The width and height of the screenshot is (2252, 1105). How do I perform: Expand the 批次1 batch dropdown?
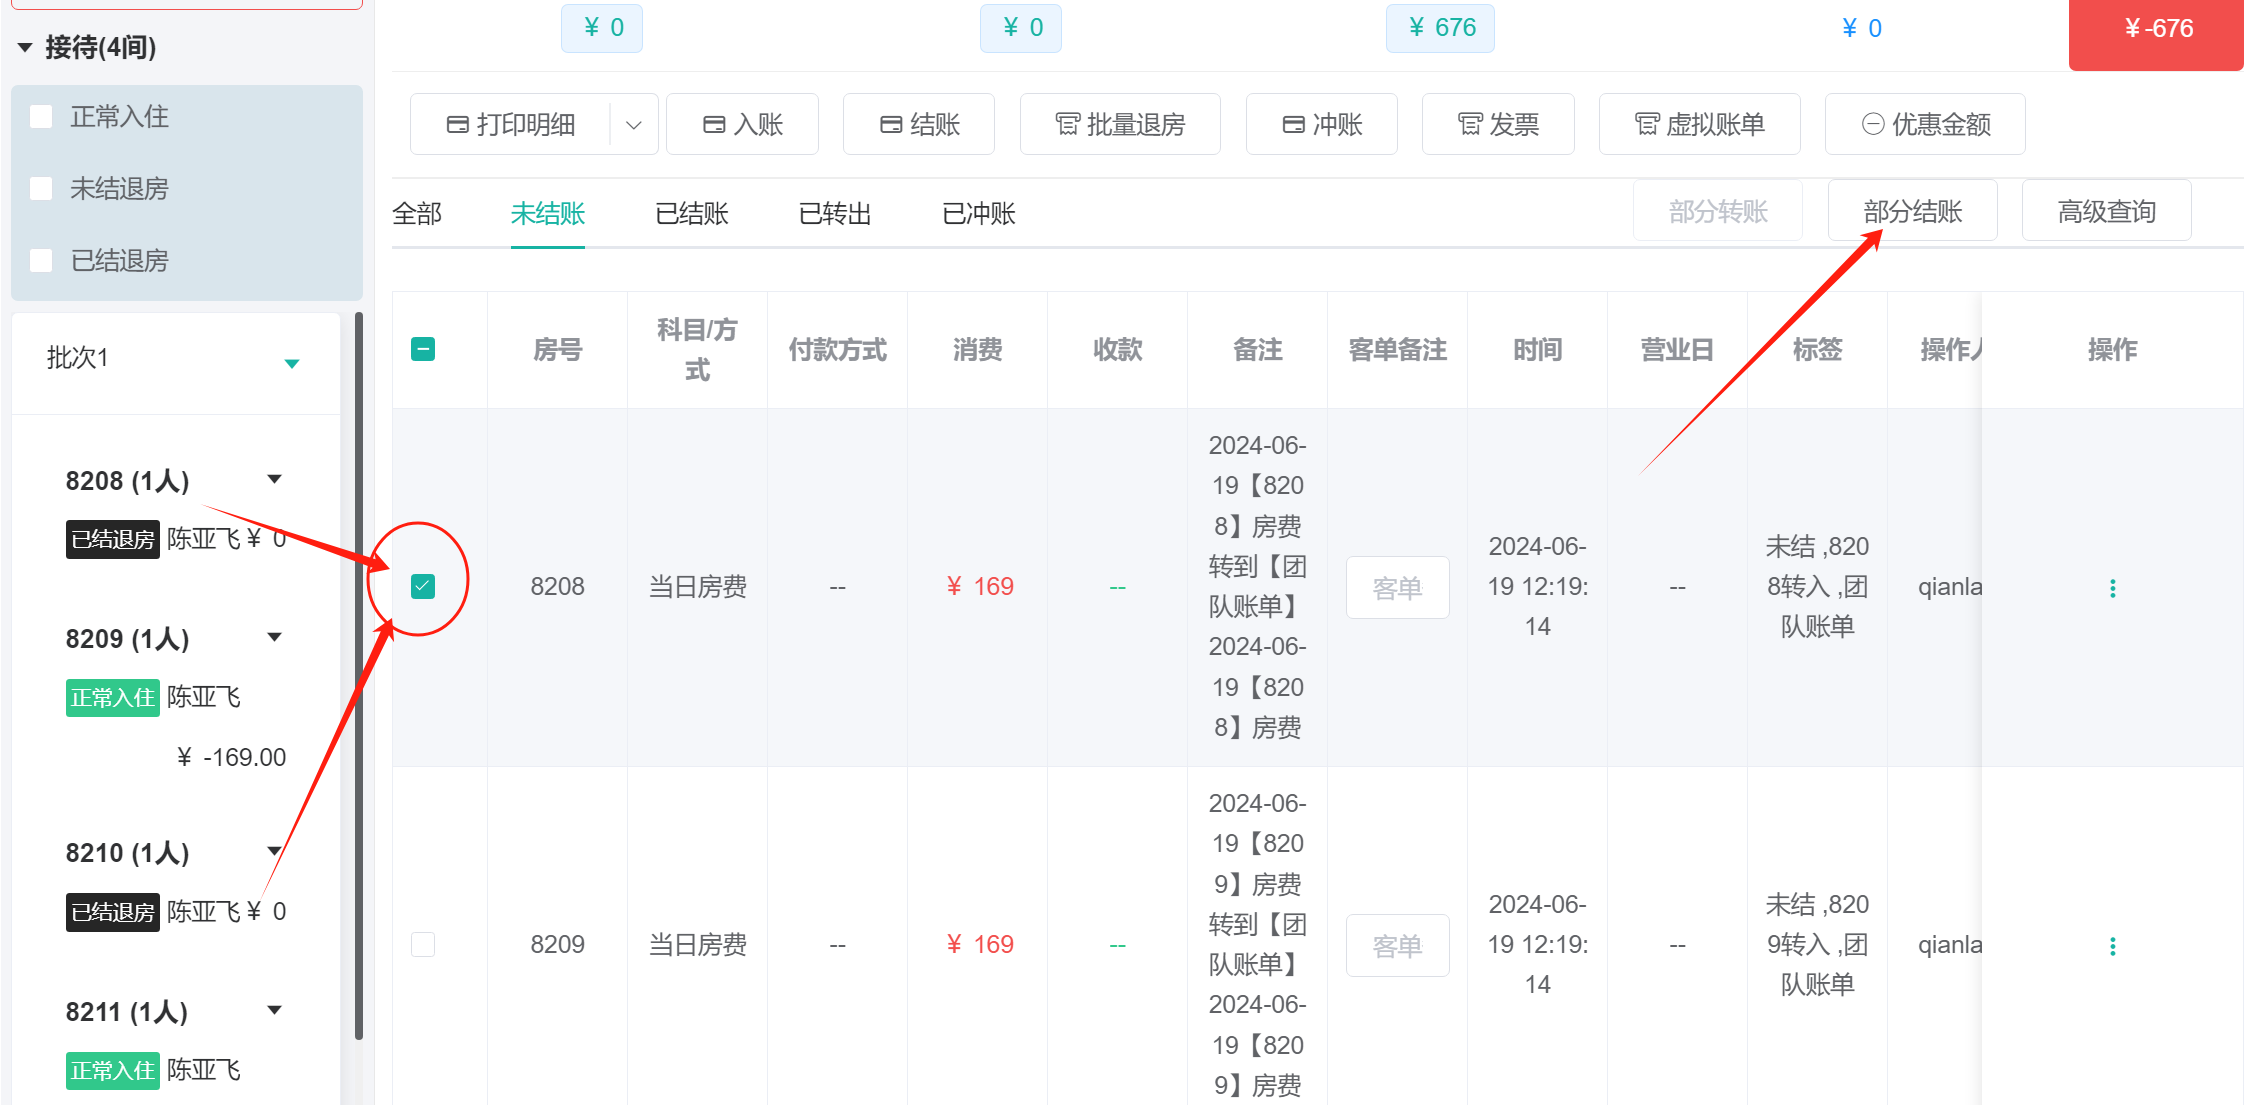pos(292,363)
